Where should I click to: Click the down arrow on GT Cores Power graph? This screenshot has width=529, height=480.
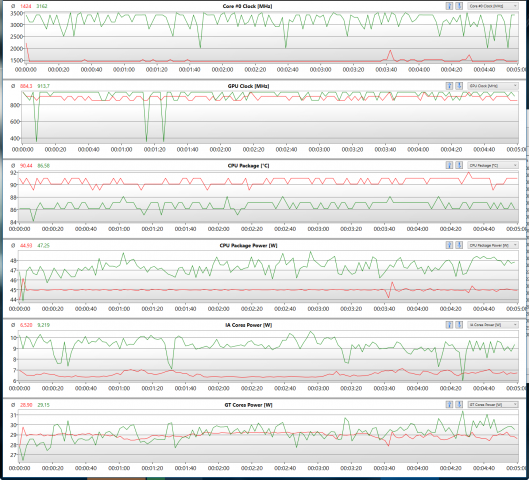pos(459,404)
